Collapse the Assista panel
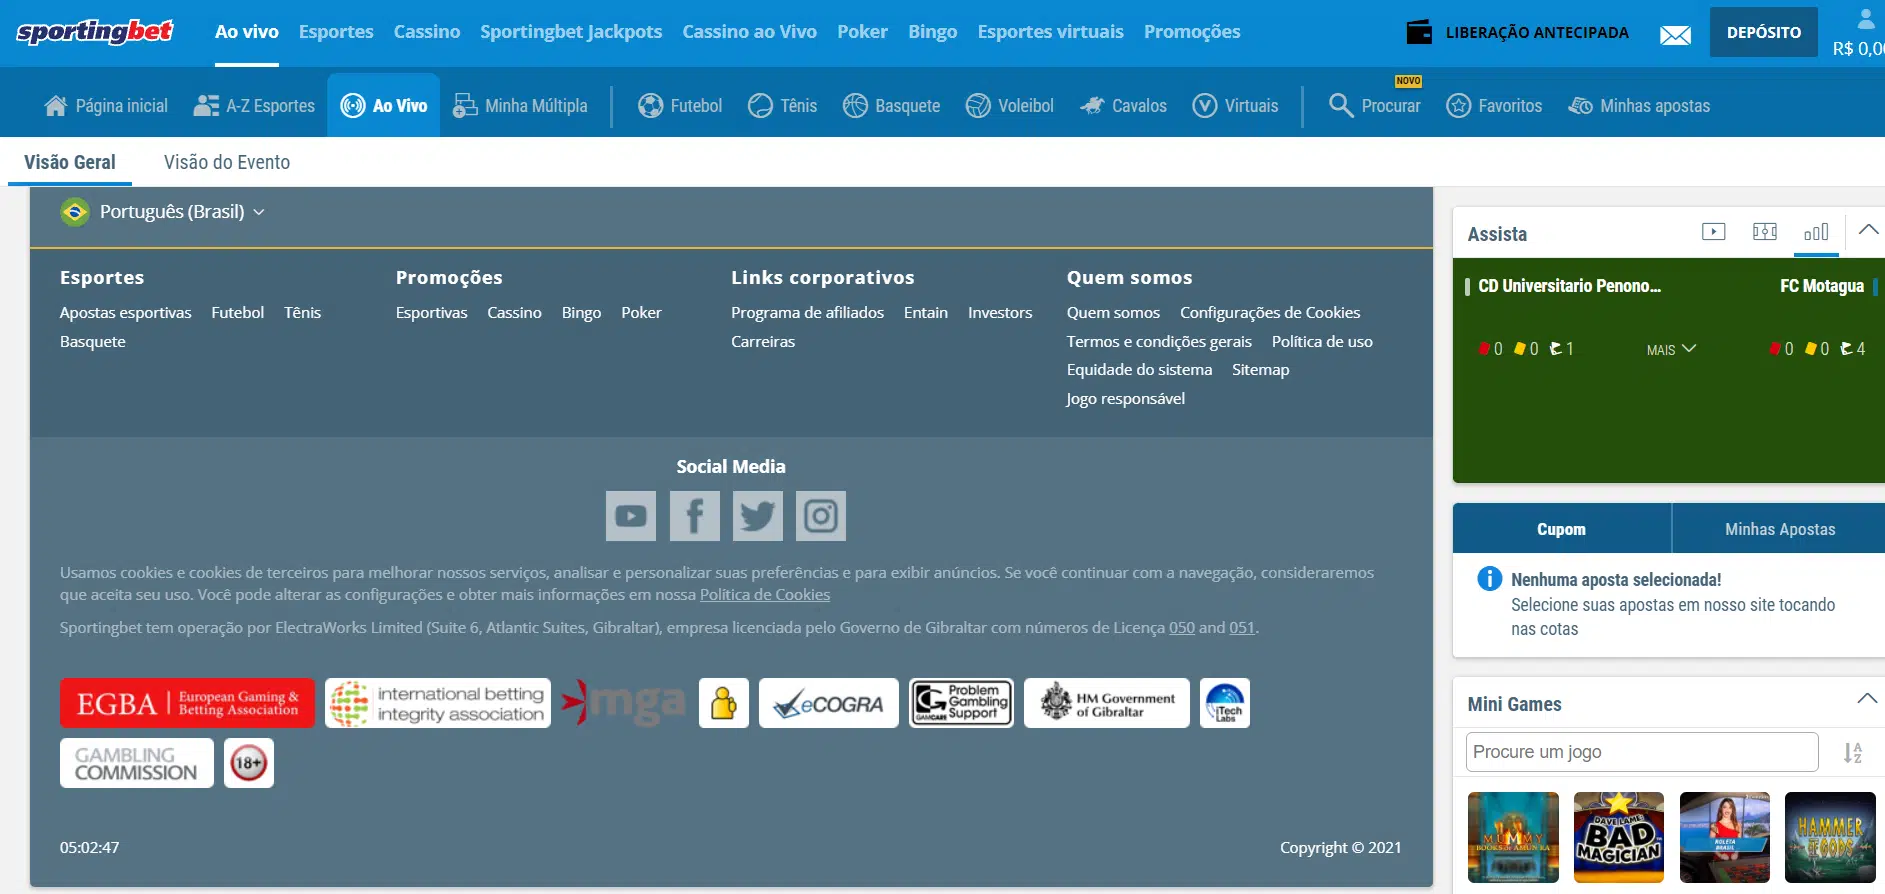The width and height of the screenshot is (1885, 894). pyautogui.click(x=1868, y=230)
